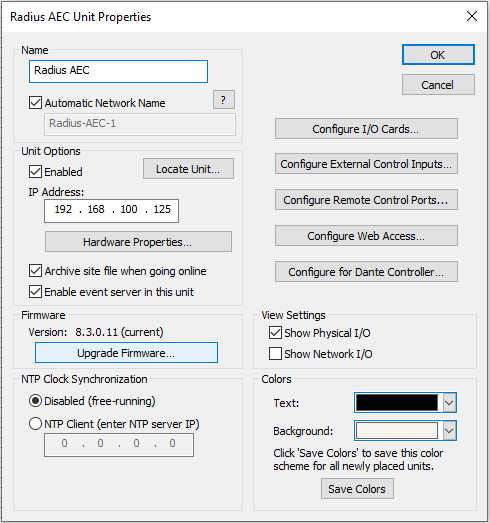490x523 pixels.
Task: Toggle Enable event server in this unit
Action: 35,292
